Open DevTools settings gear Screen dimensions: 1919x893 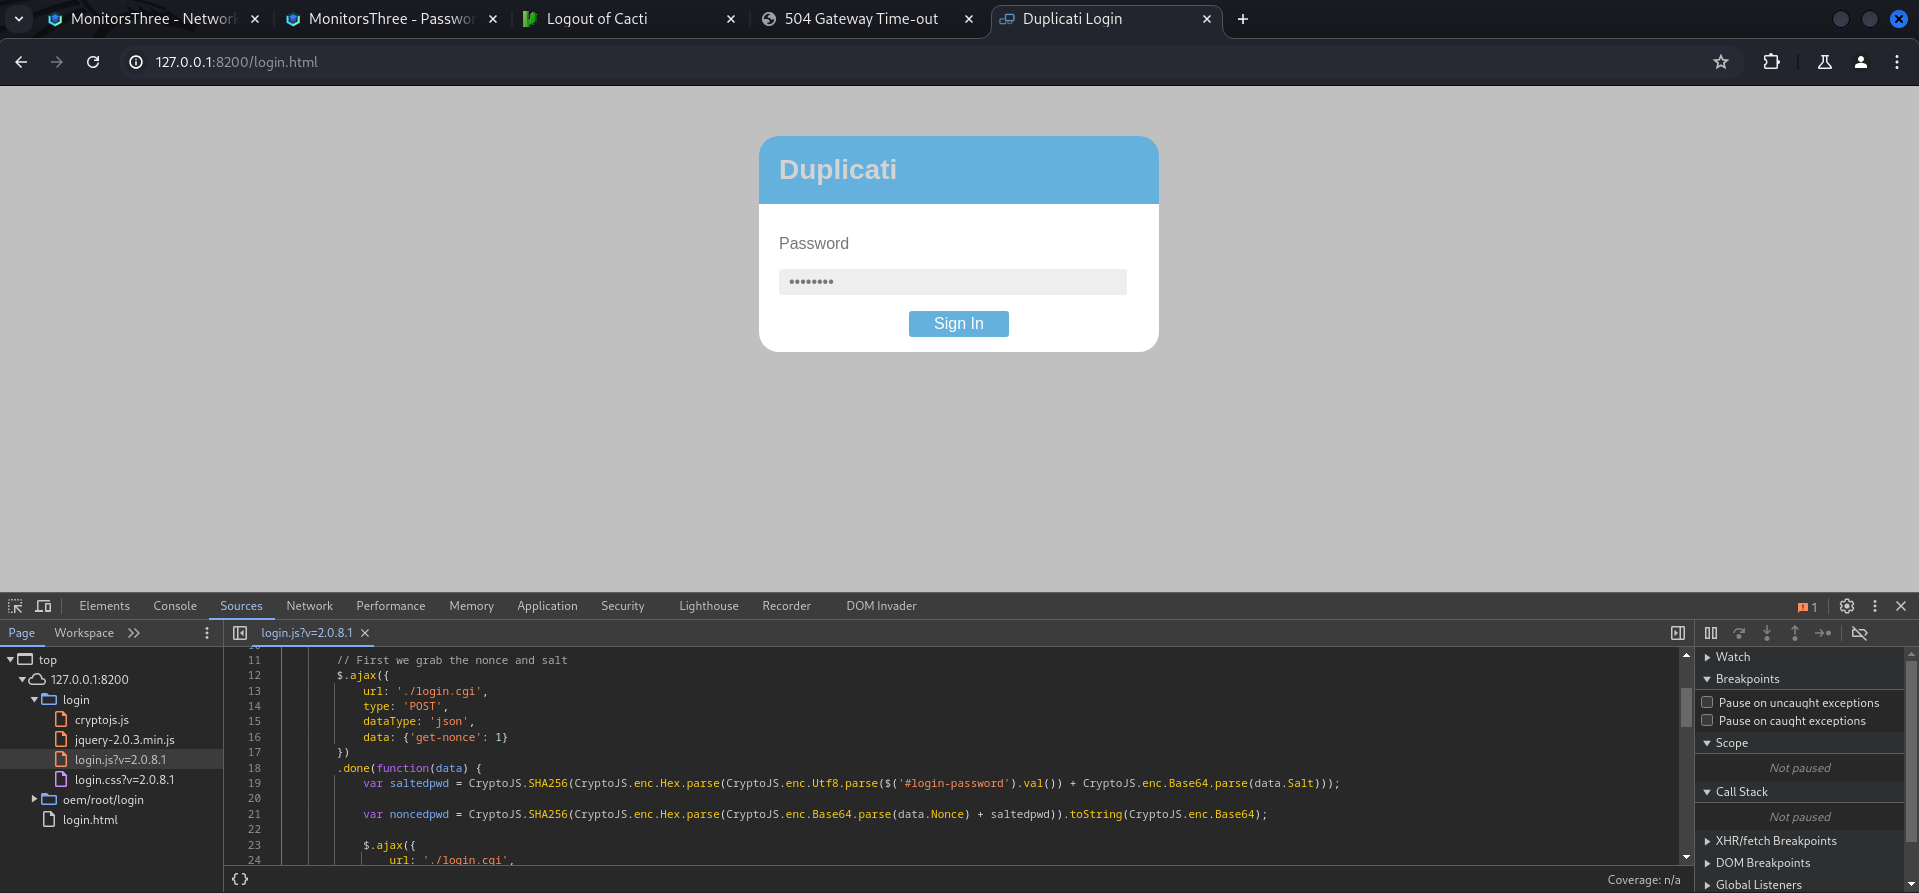tap(1847, 606)
